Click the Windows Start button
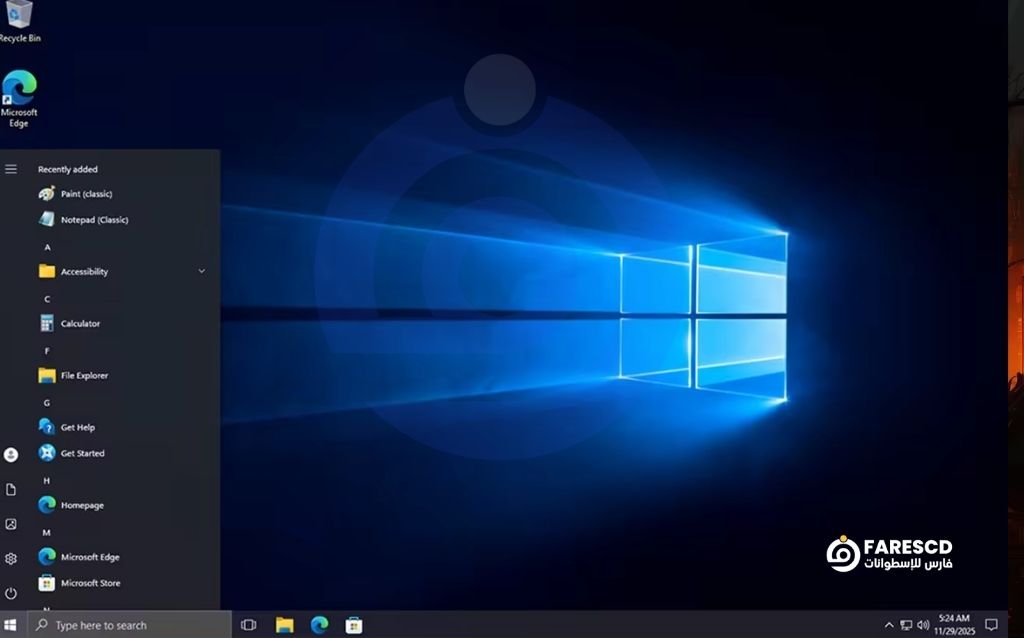 (x=11, y=625)
